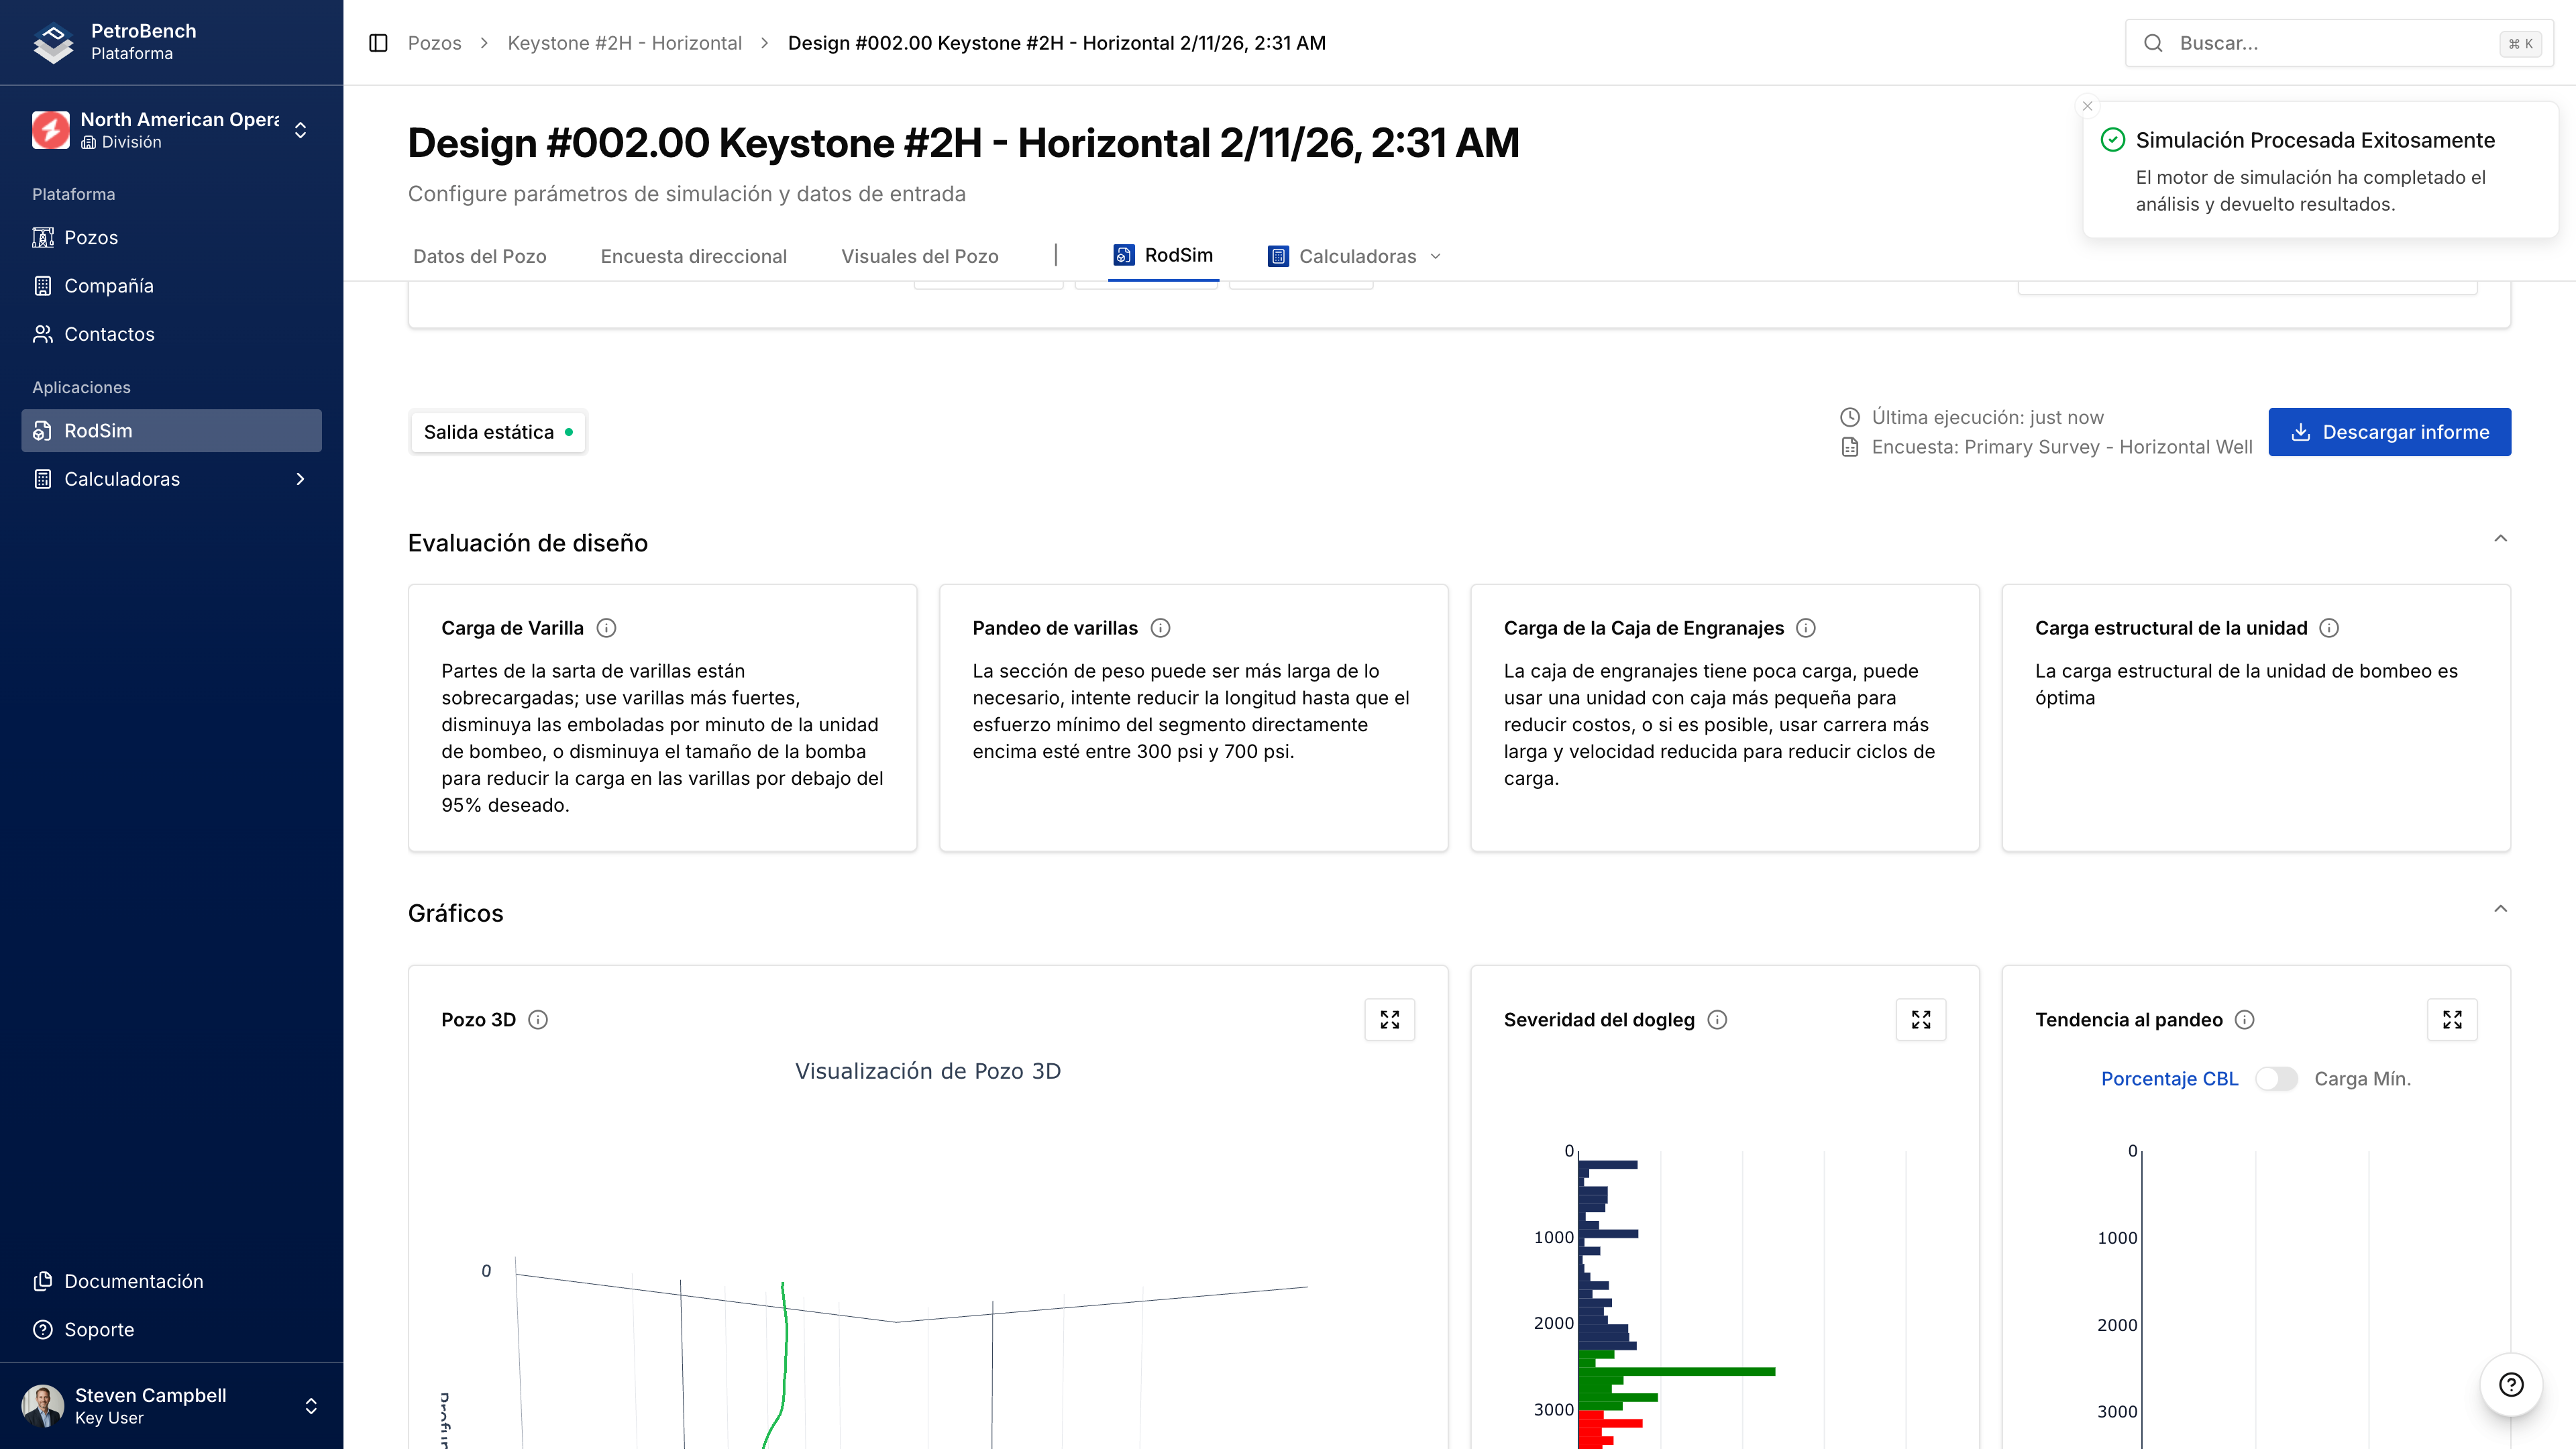2576x1449 pixels.
Task: Toggle the sidebar panel icon
Action: 378,43
